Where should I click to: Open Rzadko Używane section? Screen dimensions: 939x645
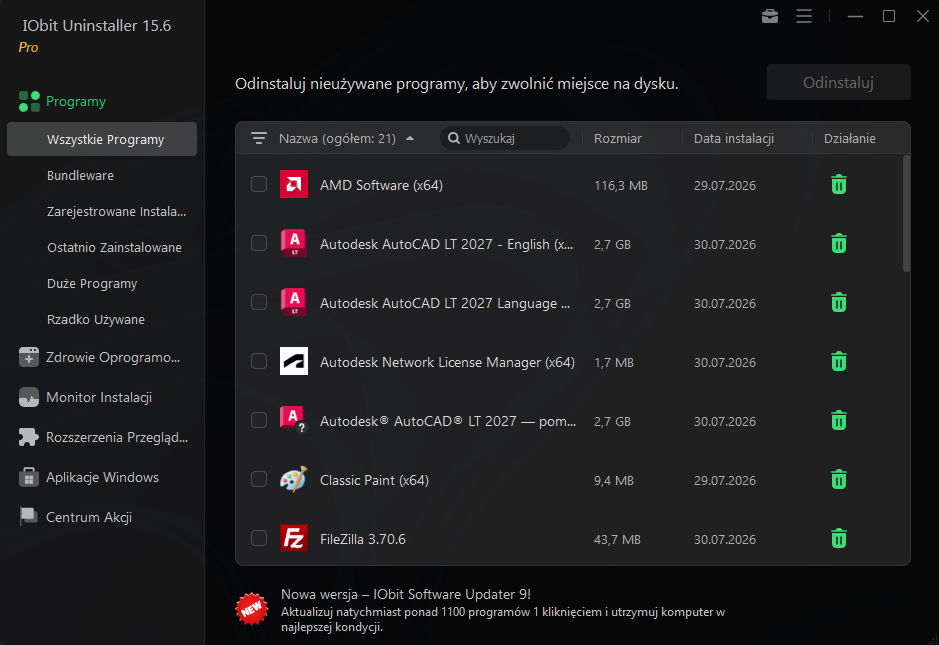coord(96,319)
